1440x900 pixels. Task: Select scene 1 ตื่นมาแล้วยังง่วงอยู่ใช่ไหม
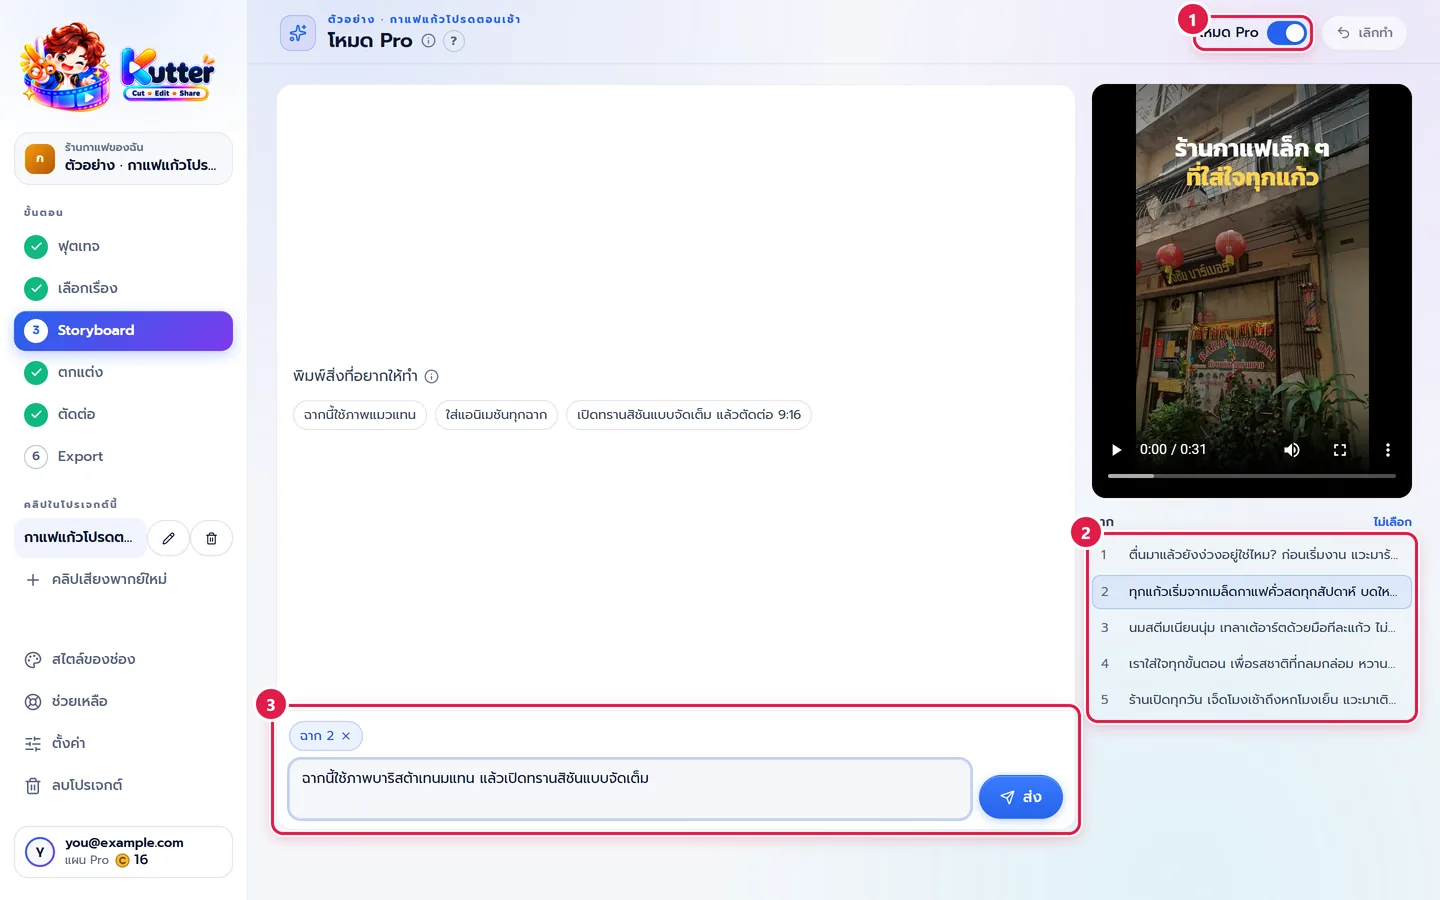(x=1252, y=554)
